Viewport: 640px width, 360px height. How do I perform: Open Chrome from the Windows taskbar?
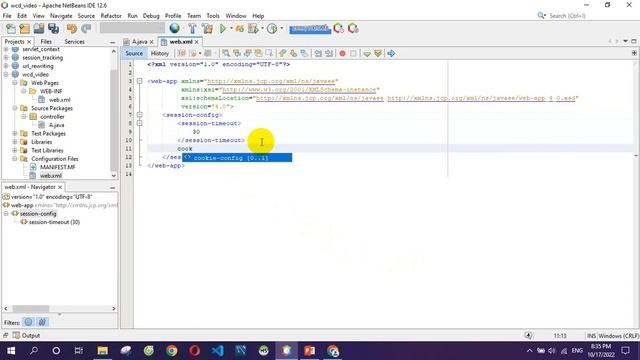[x=171, y=351]
